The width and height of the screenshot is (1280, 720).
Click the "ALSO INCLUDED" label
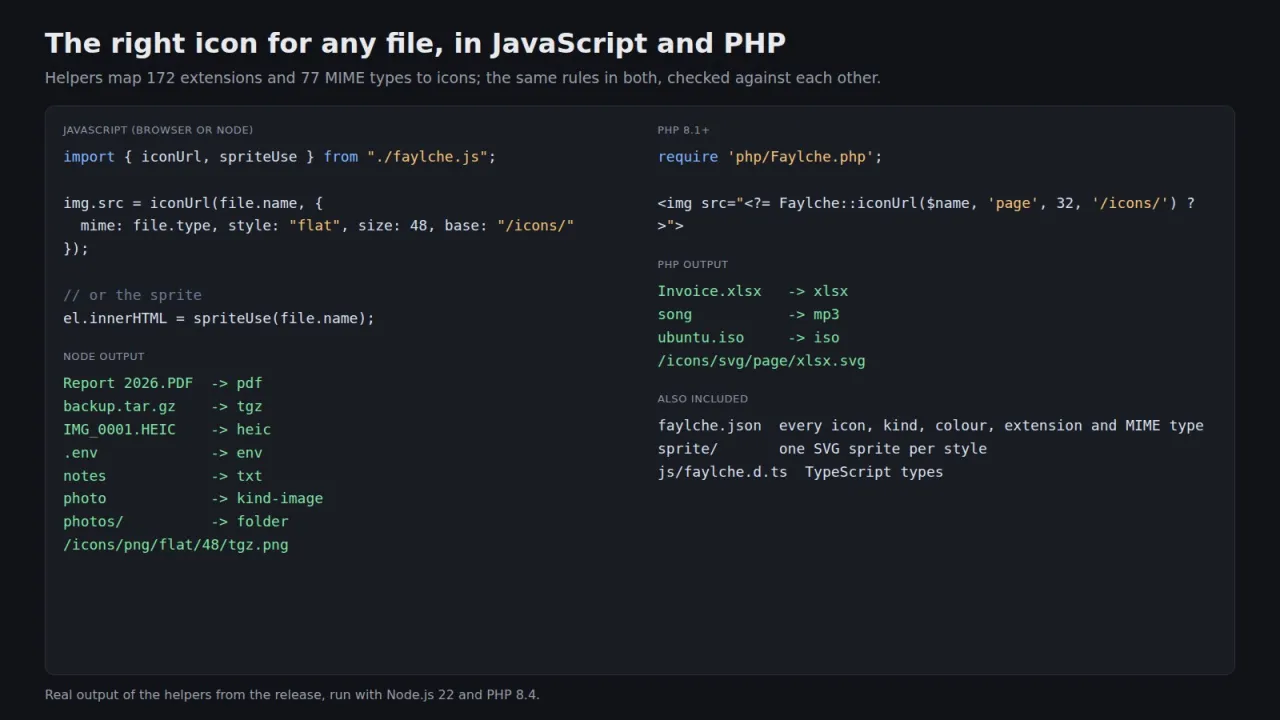point(703,399)
